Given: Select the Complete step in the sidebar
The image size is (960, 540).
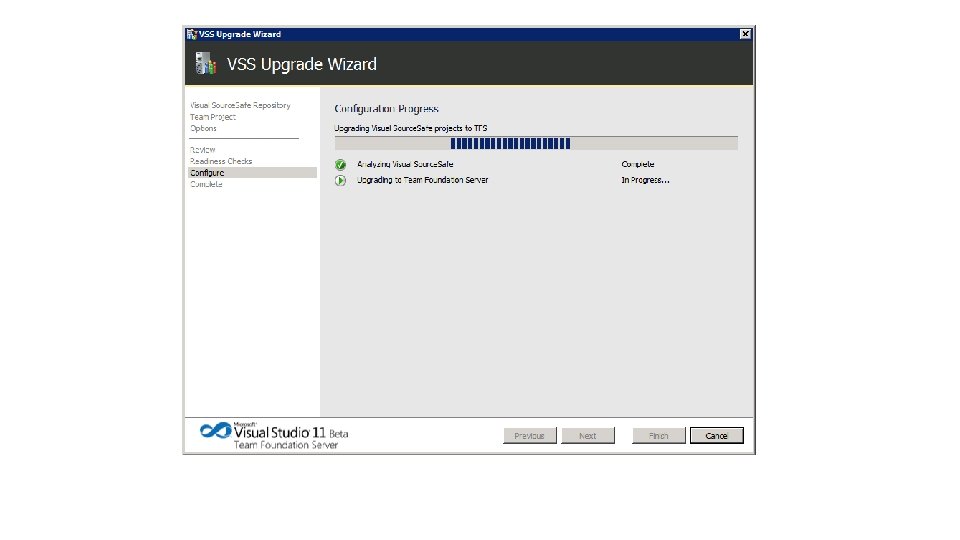Looking at the screenshot, I should tap(206, 184).
